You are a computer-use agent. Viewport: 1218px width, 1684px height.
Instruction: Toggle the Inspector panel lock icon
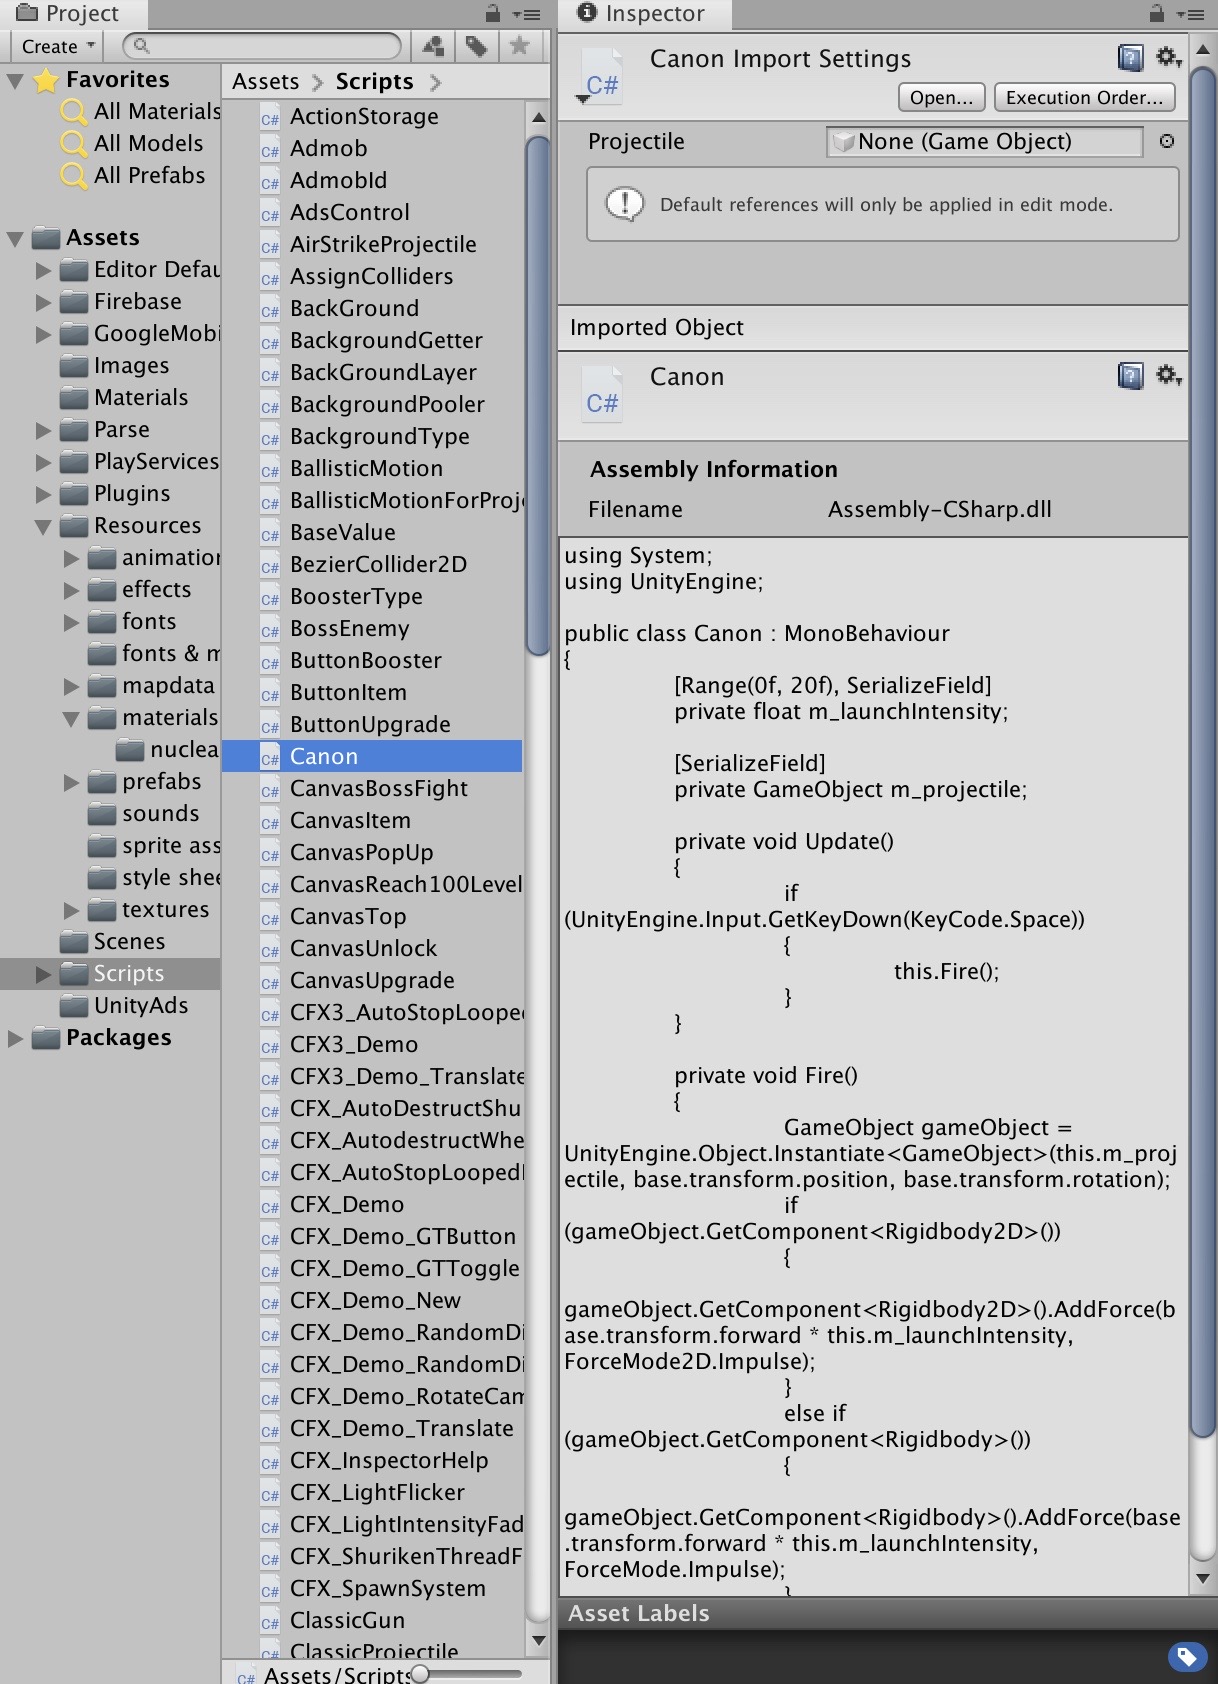(1156, 14)
